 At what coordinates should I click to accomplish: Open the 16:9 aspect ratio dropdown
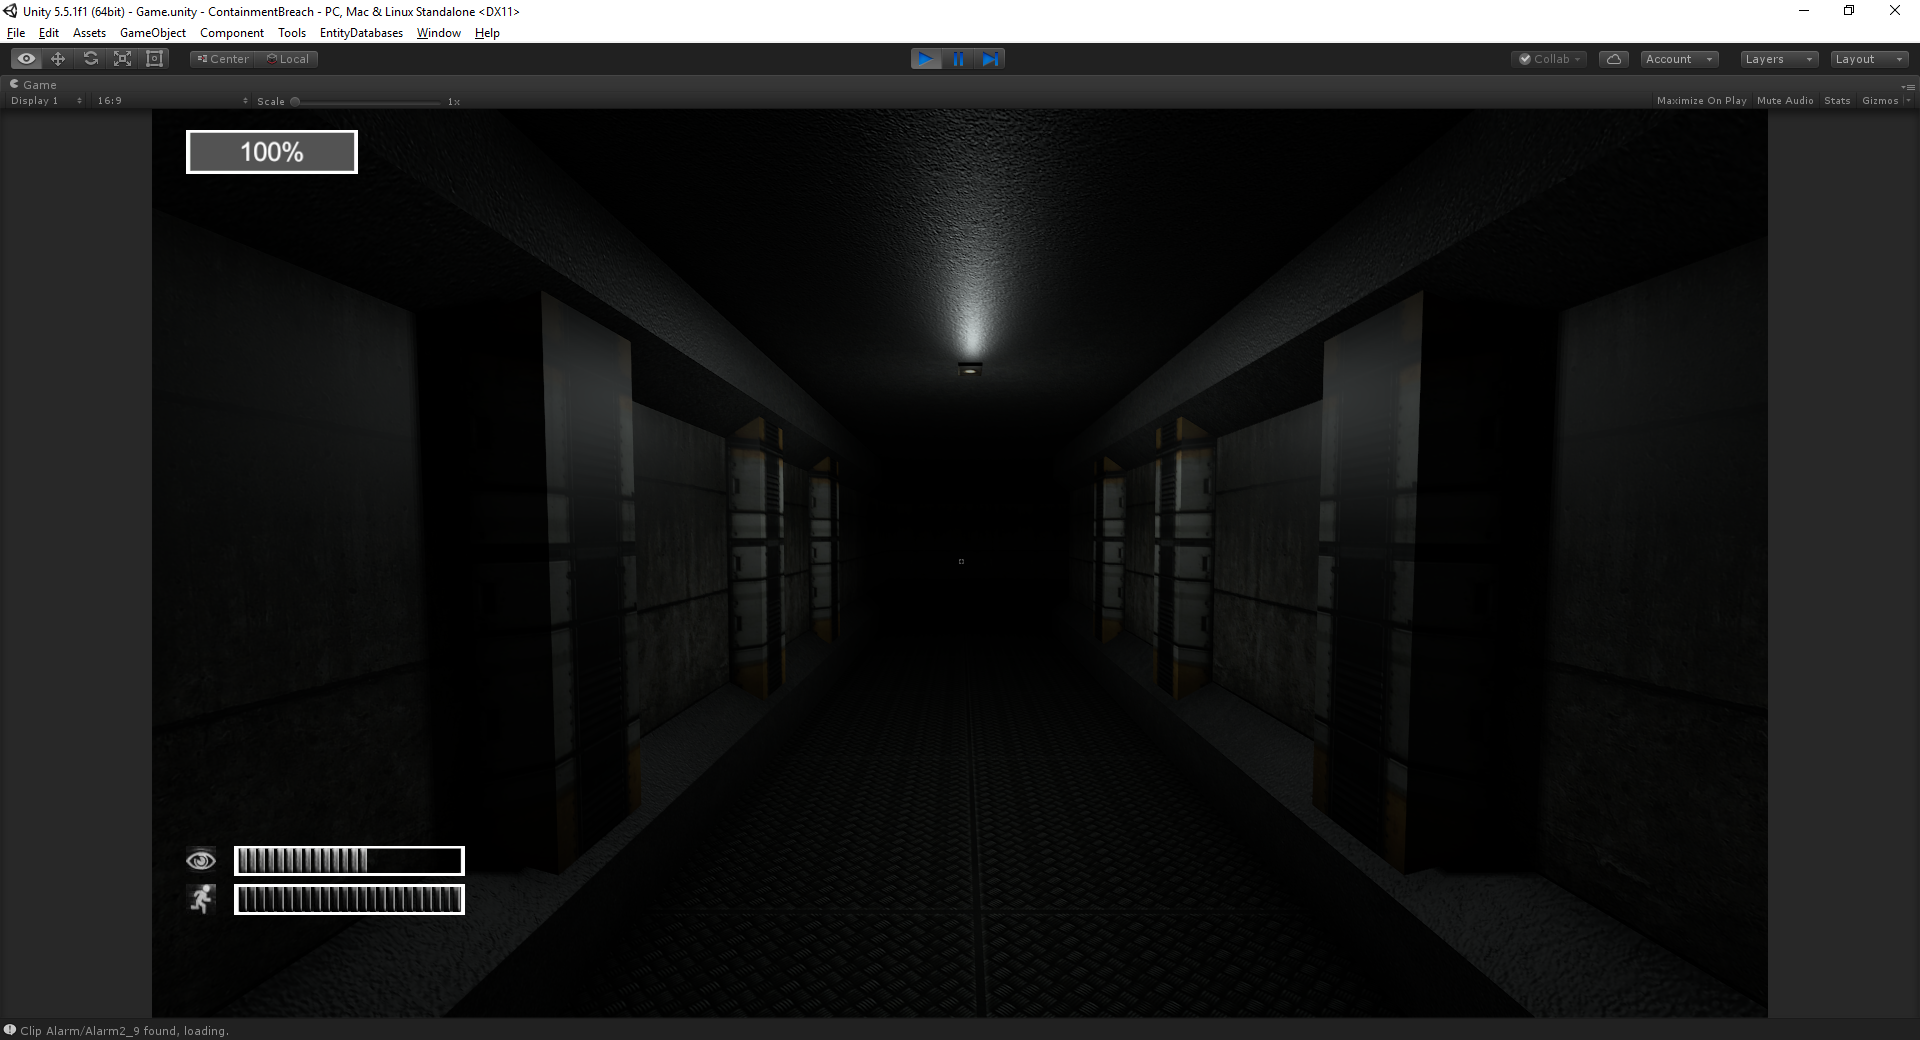pos(172,101)
